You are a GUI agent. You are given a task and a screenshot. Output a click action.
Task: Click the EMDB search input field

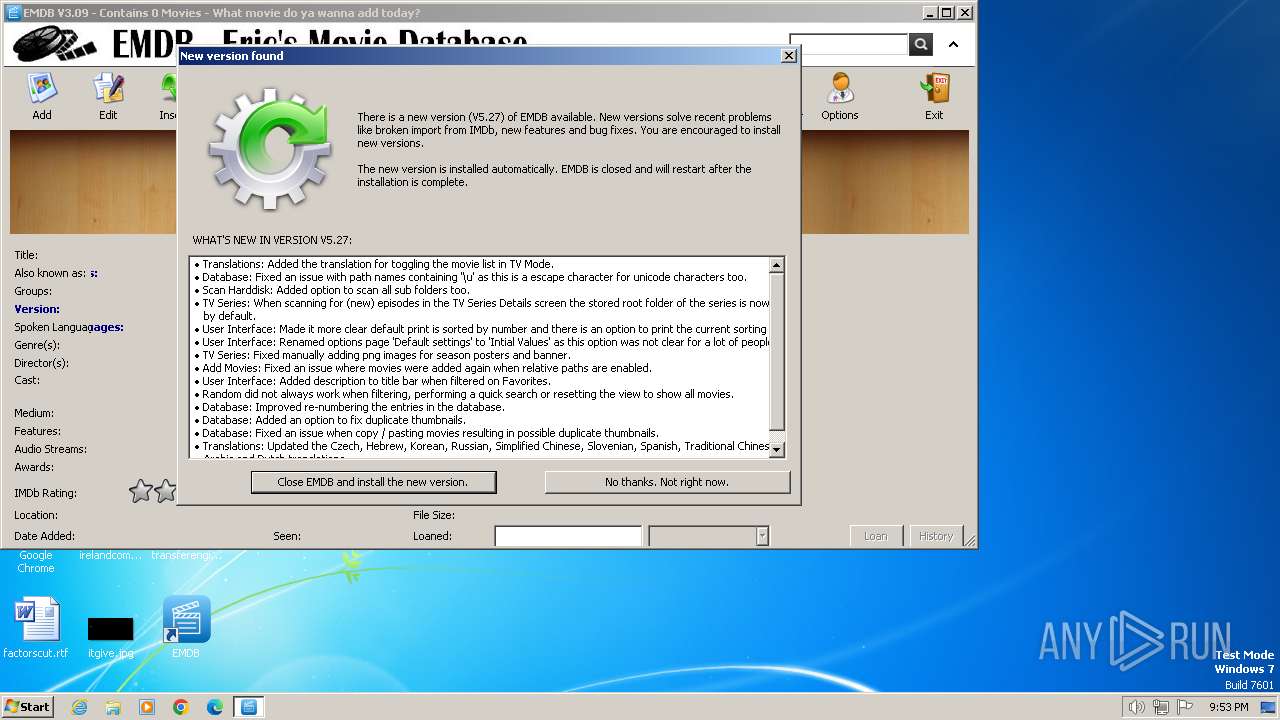[848, 44]
